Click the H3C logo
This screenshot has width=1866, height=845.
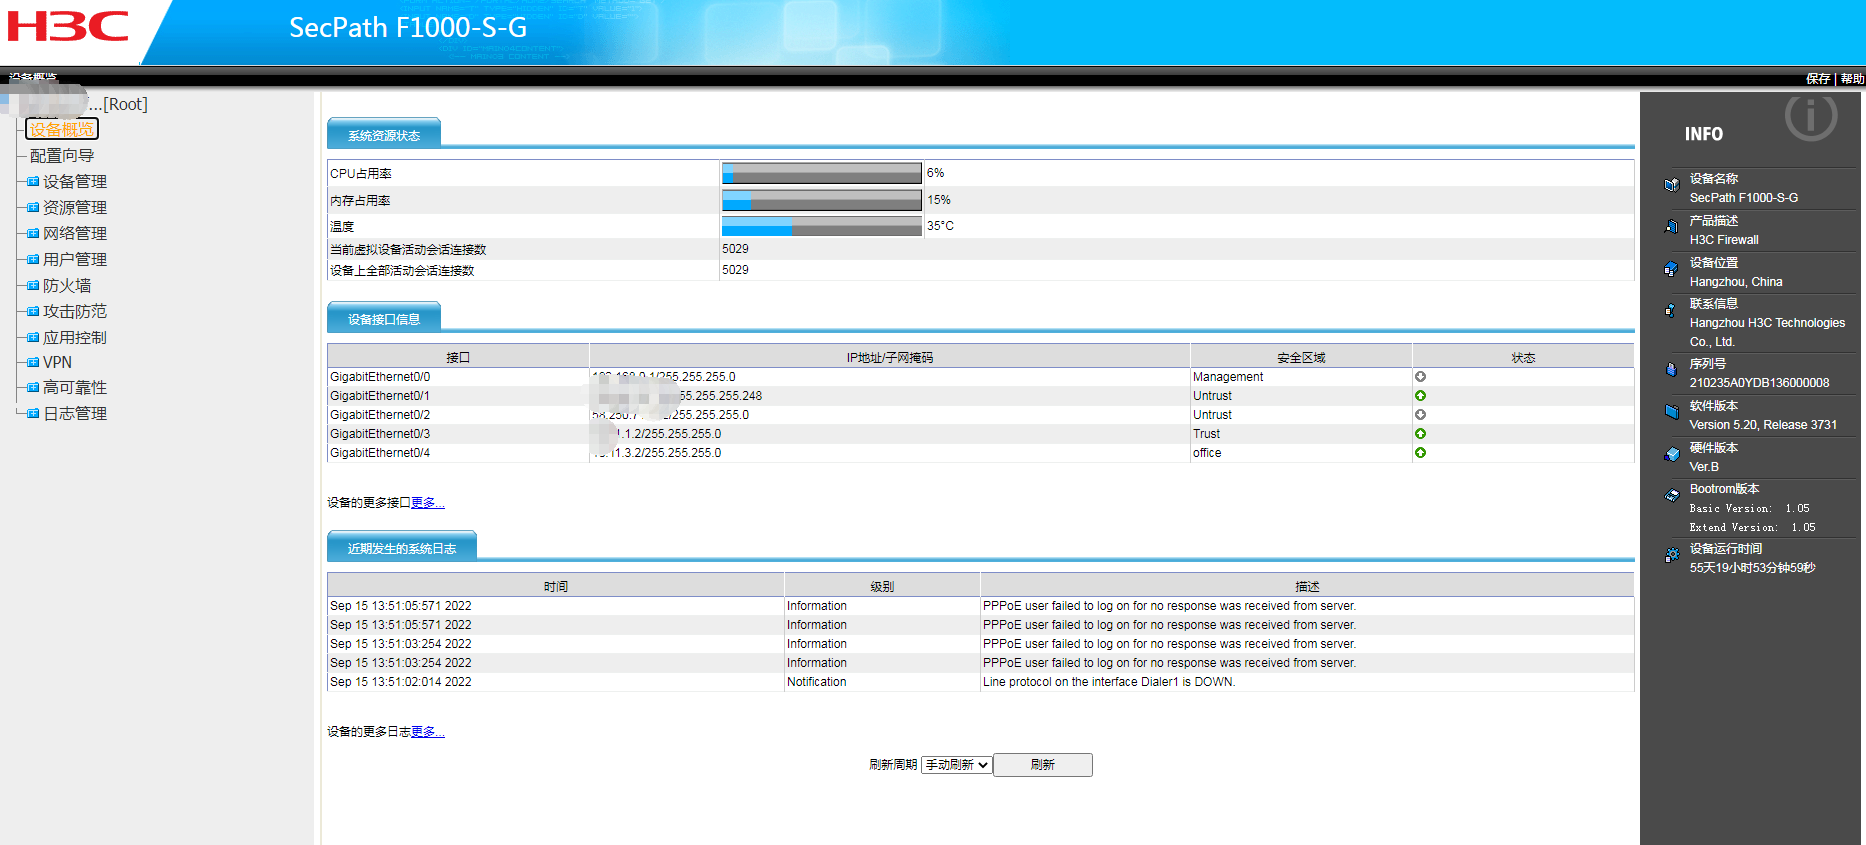pos(68,26)
